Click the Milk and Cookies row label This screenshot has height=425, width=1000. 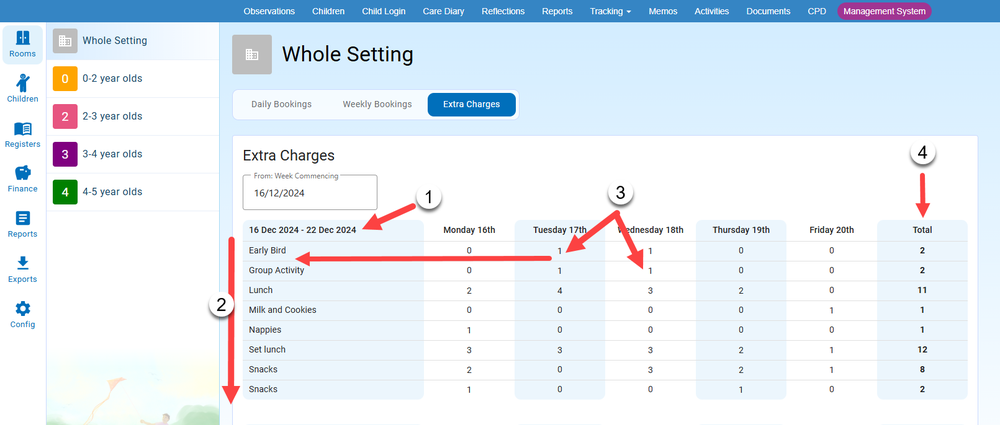coord(283,310)
